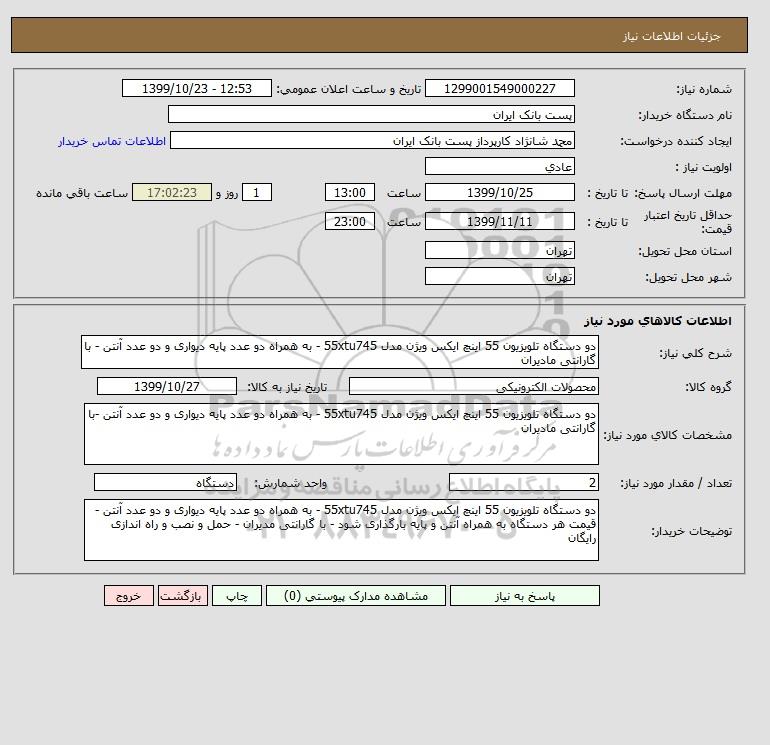The width and height of the screenshot is (770, 745).
Task: Click the 'شماره نیاز:' label
Action: (x=704, y=89)
